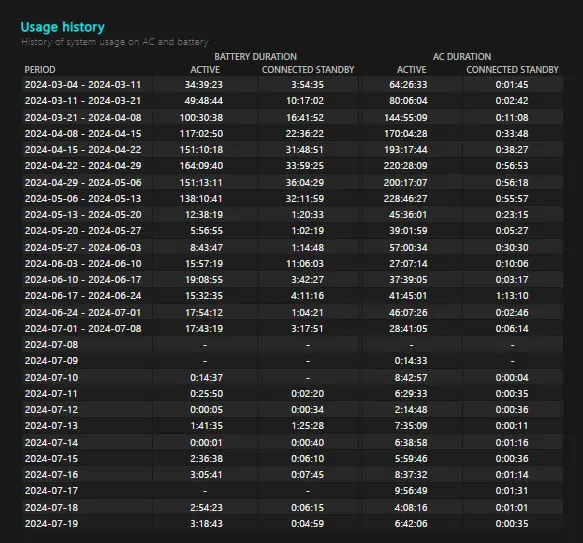Click battery active value 2:54:23
The image size is (583, 543).
coord(206,508)
